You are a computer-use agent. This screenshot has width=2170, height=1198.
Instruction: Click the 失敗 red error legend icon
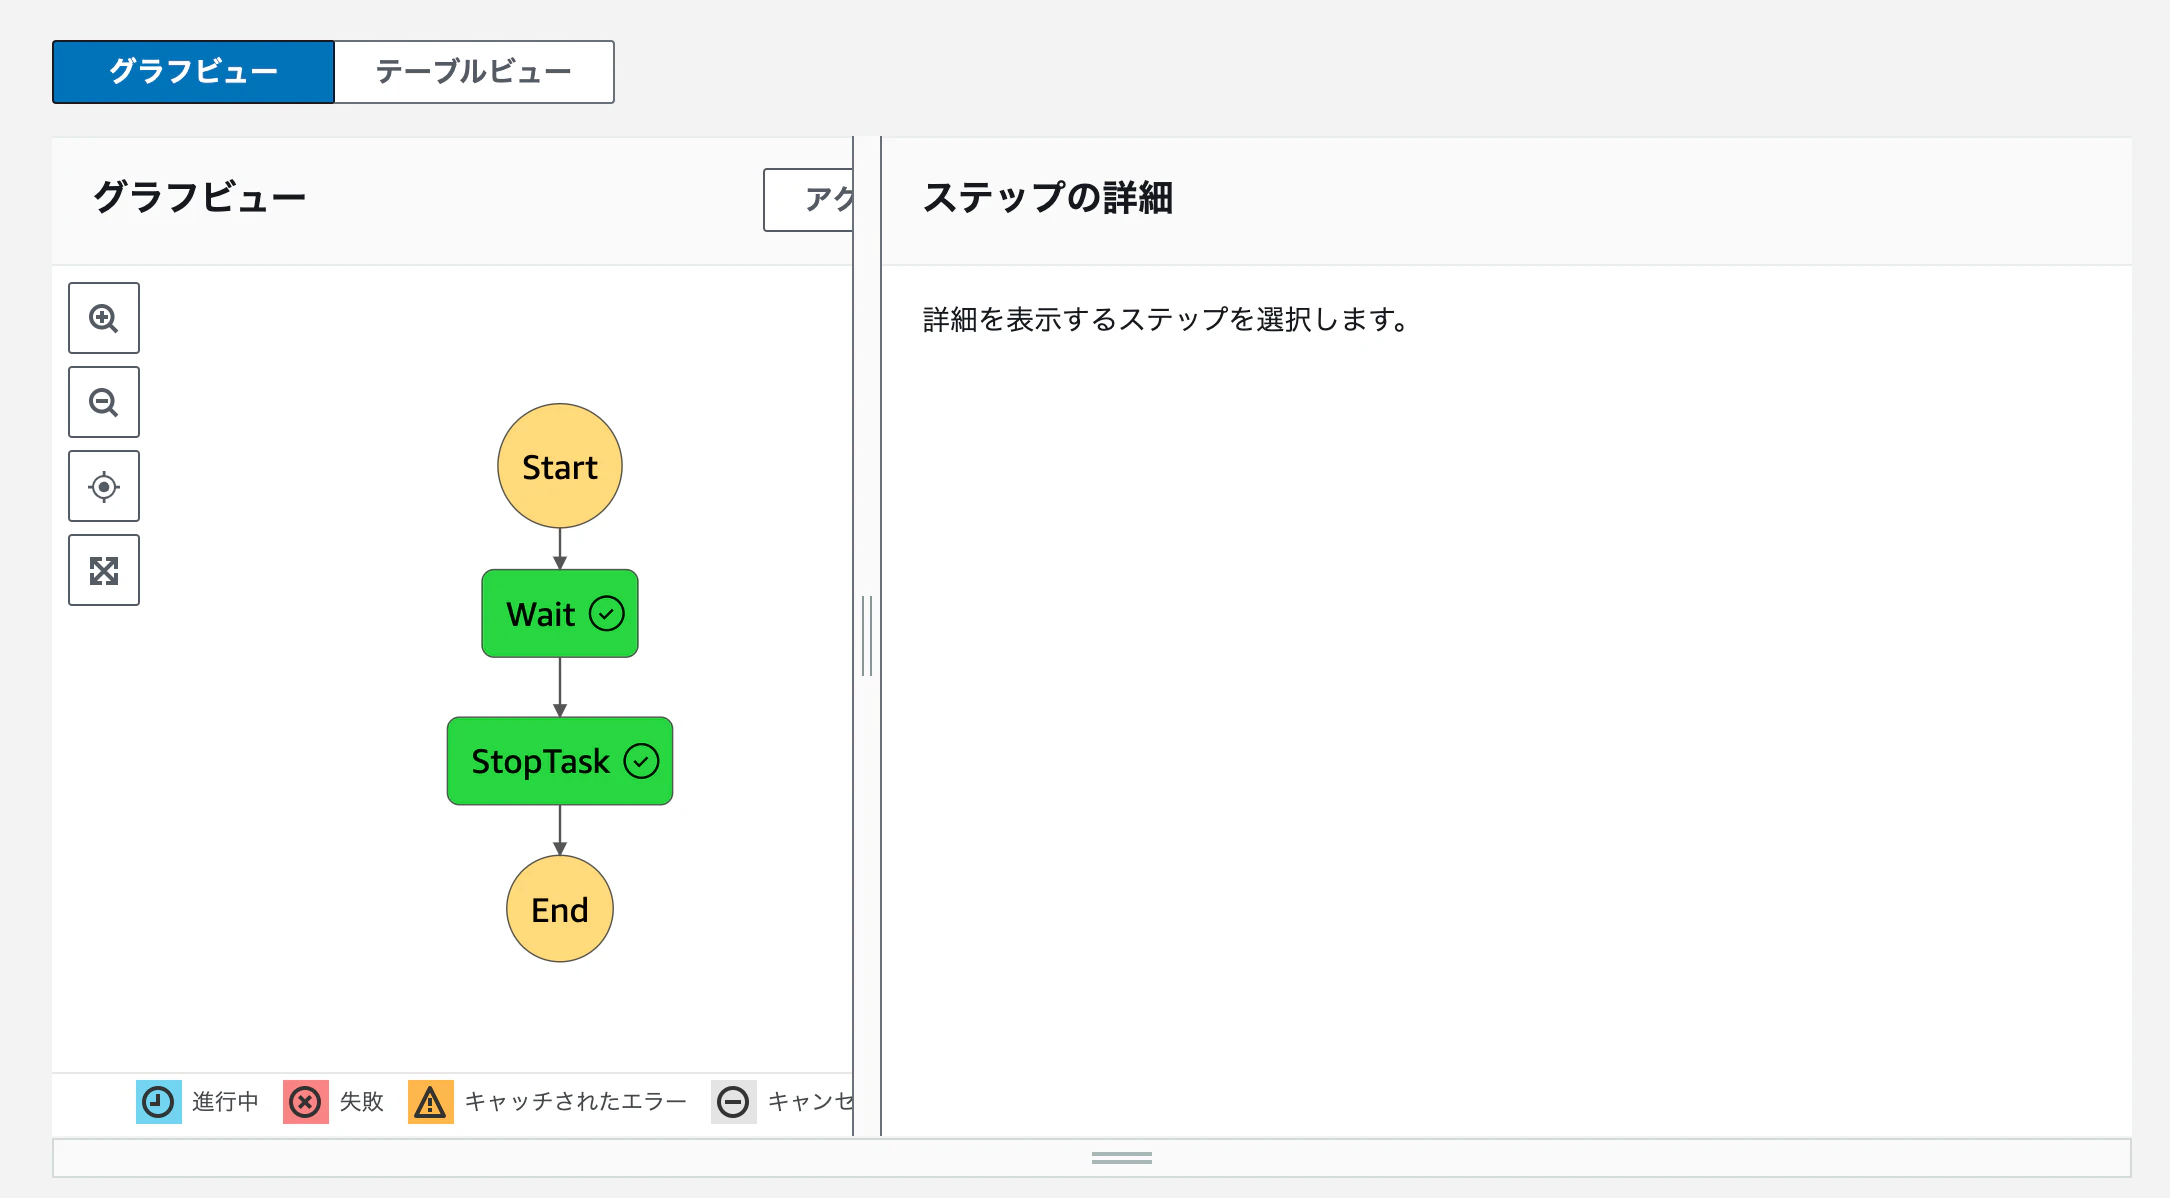pos(305,1101)
